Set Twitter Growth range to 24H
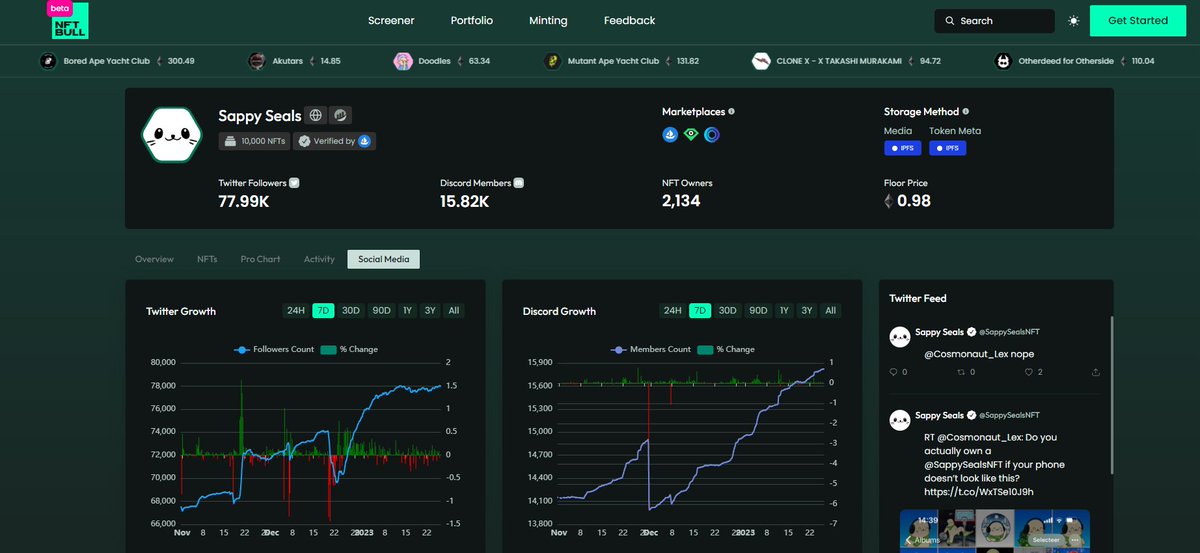This screenshot has height=553, width=1200. (296, 311)
